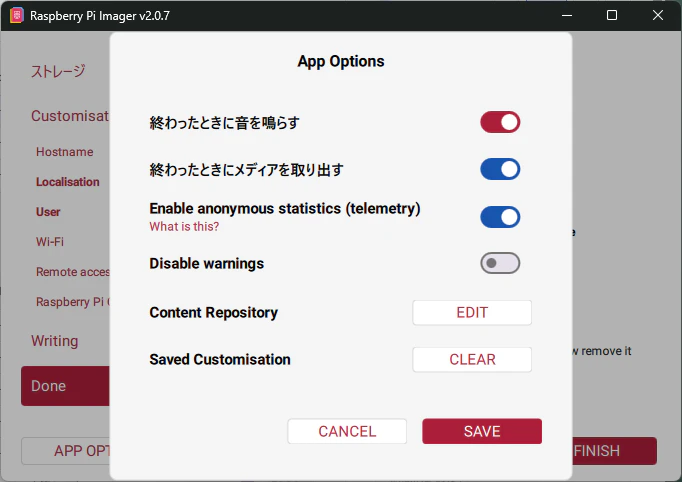Click CLEAR for Saved Customisation

472,359
